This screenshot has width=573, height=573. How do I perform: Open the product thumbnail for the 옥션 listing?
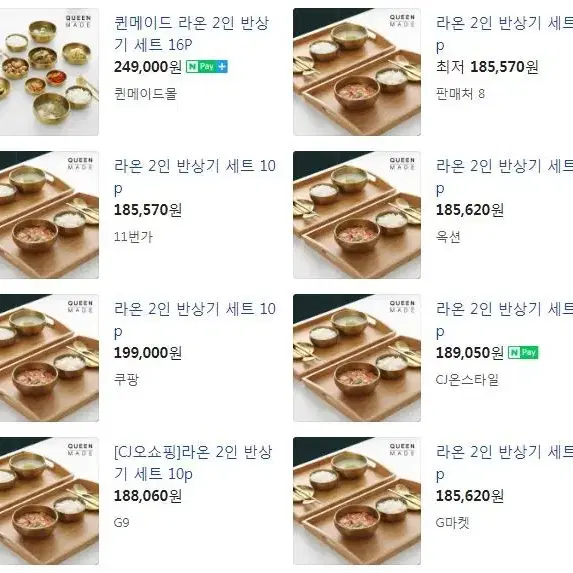coord(357,215)
